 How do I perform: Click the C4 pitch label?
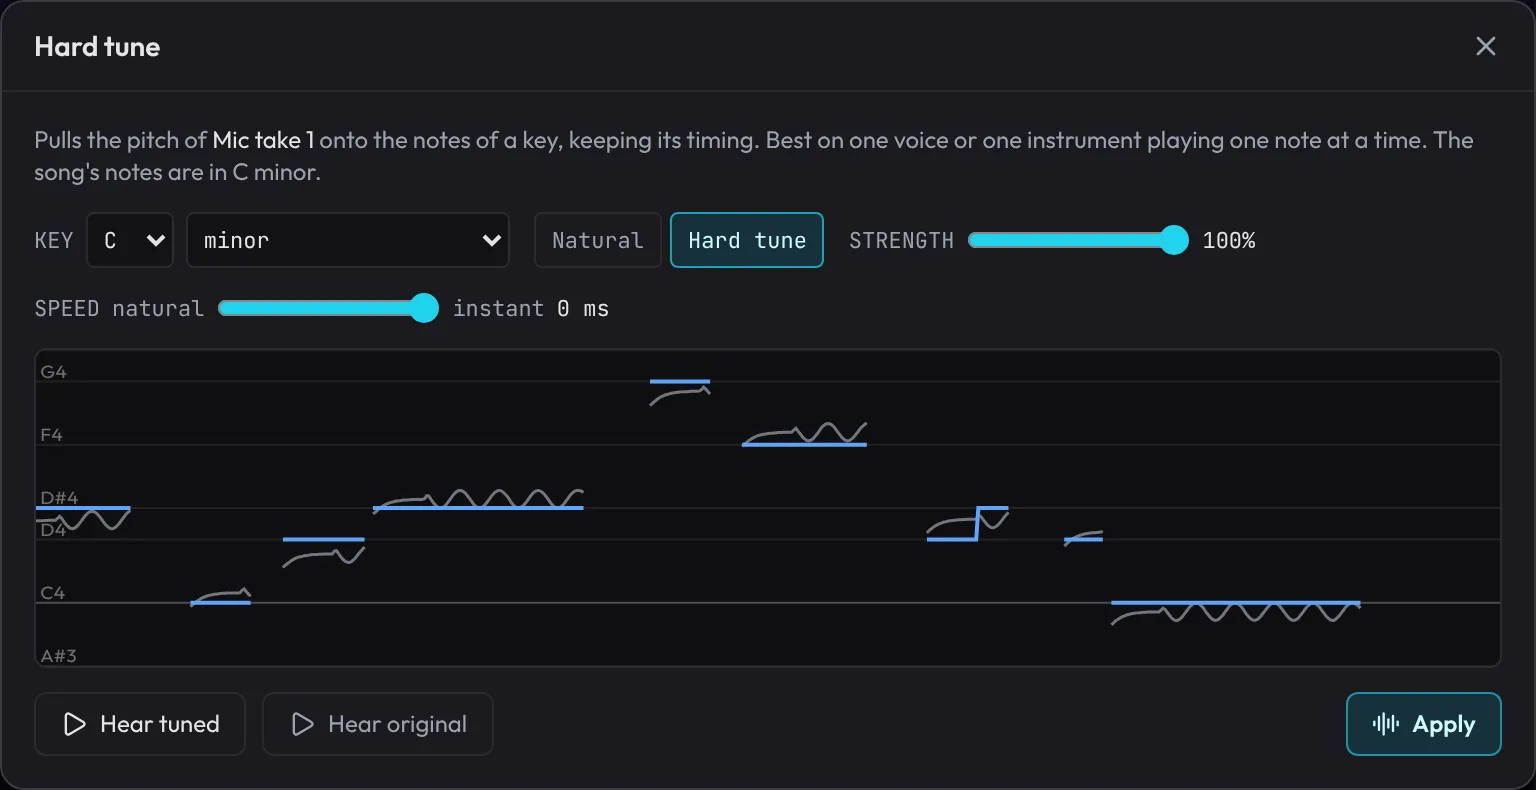point(52,593)
